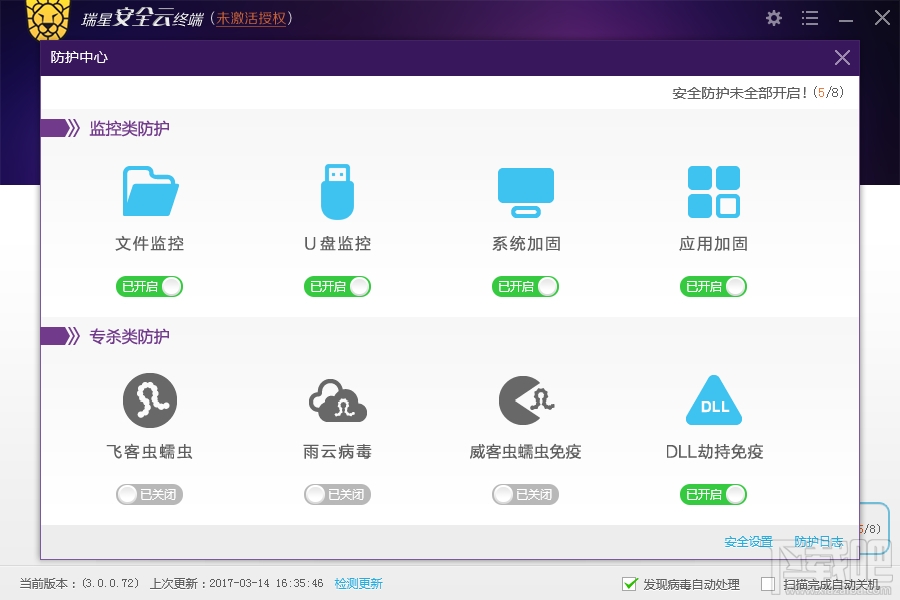Open 安全设置 security settings link

pyautogui.click(x=748, y=542)
